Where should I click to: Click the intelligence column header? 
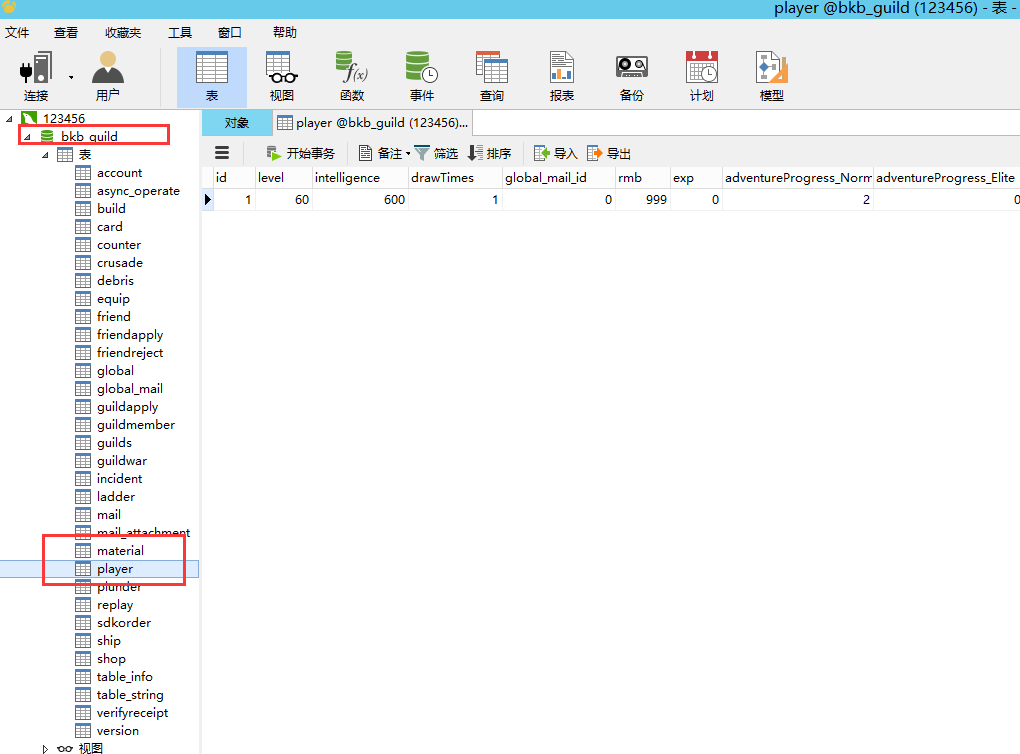pos(347,178)
